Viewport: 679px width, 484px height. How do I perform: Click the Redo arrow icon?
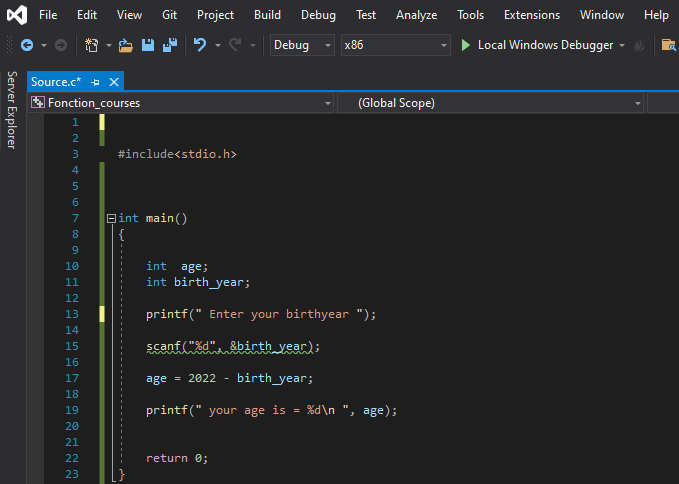(x=235, y=45)
